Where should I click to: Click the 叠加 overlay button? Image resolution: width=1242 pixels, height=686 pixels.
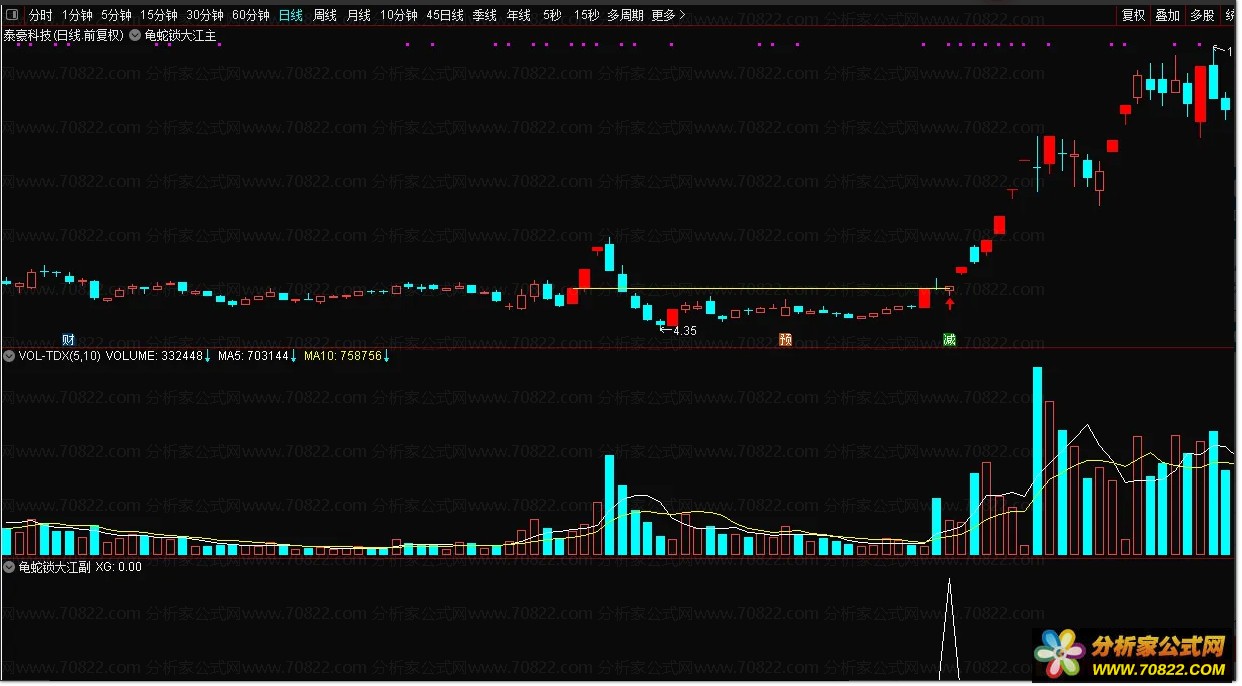[x=1167, y=15]
